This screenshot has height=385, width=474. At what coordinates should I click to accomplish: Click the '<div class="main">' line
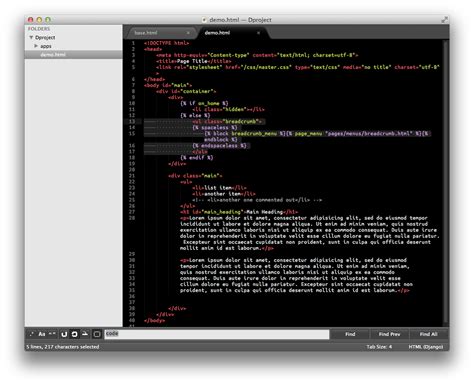tap(195, 176)
